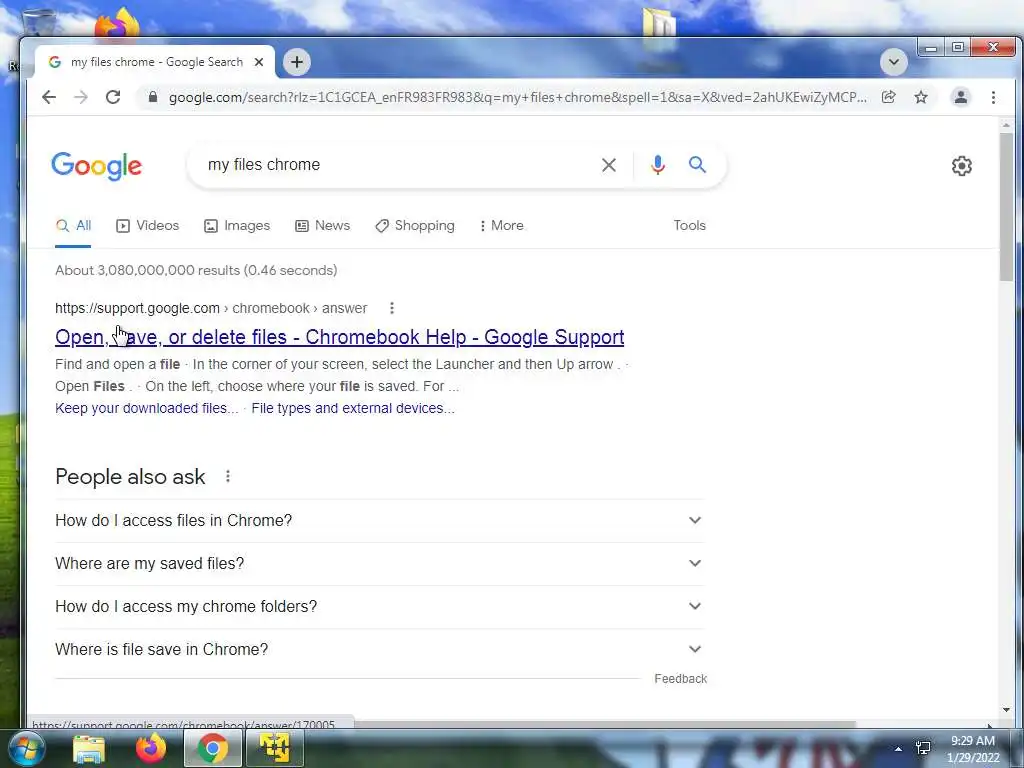Click the browser forward arrow

(x=81, y=97)
